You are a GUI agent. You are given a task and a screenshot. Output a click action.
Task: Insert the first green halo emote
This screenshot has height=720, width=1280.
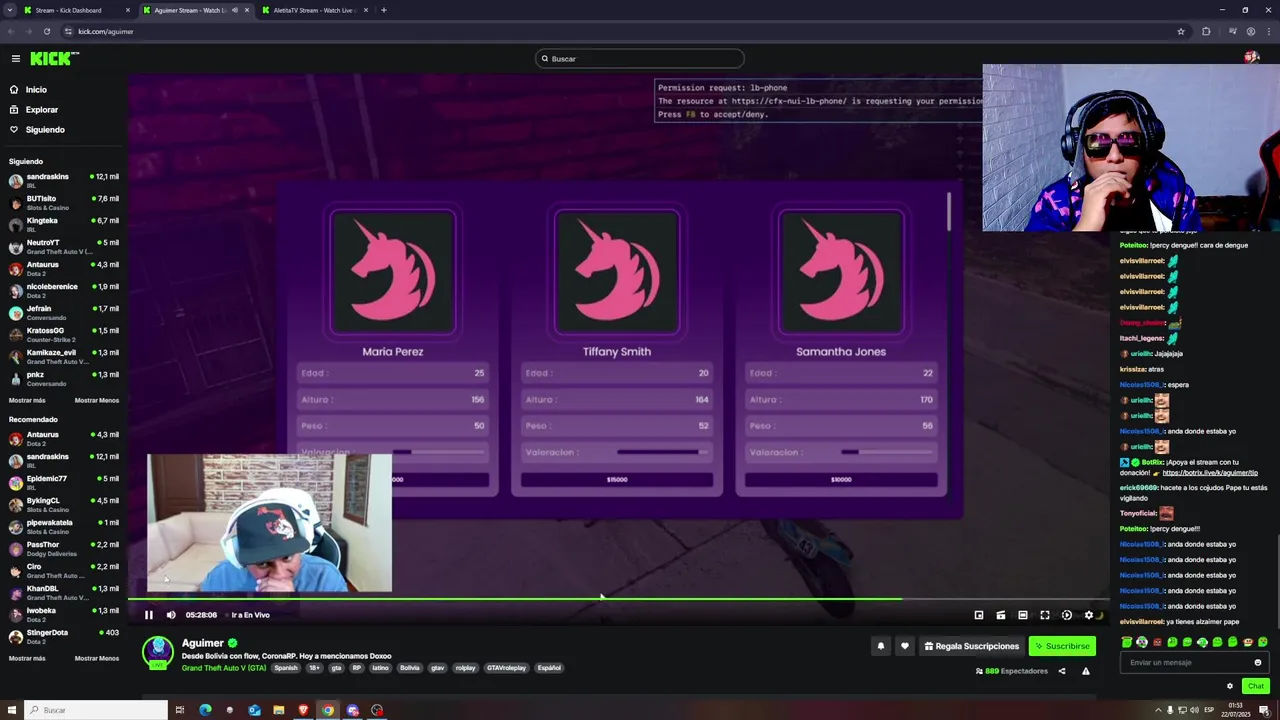coord(1127,642)
